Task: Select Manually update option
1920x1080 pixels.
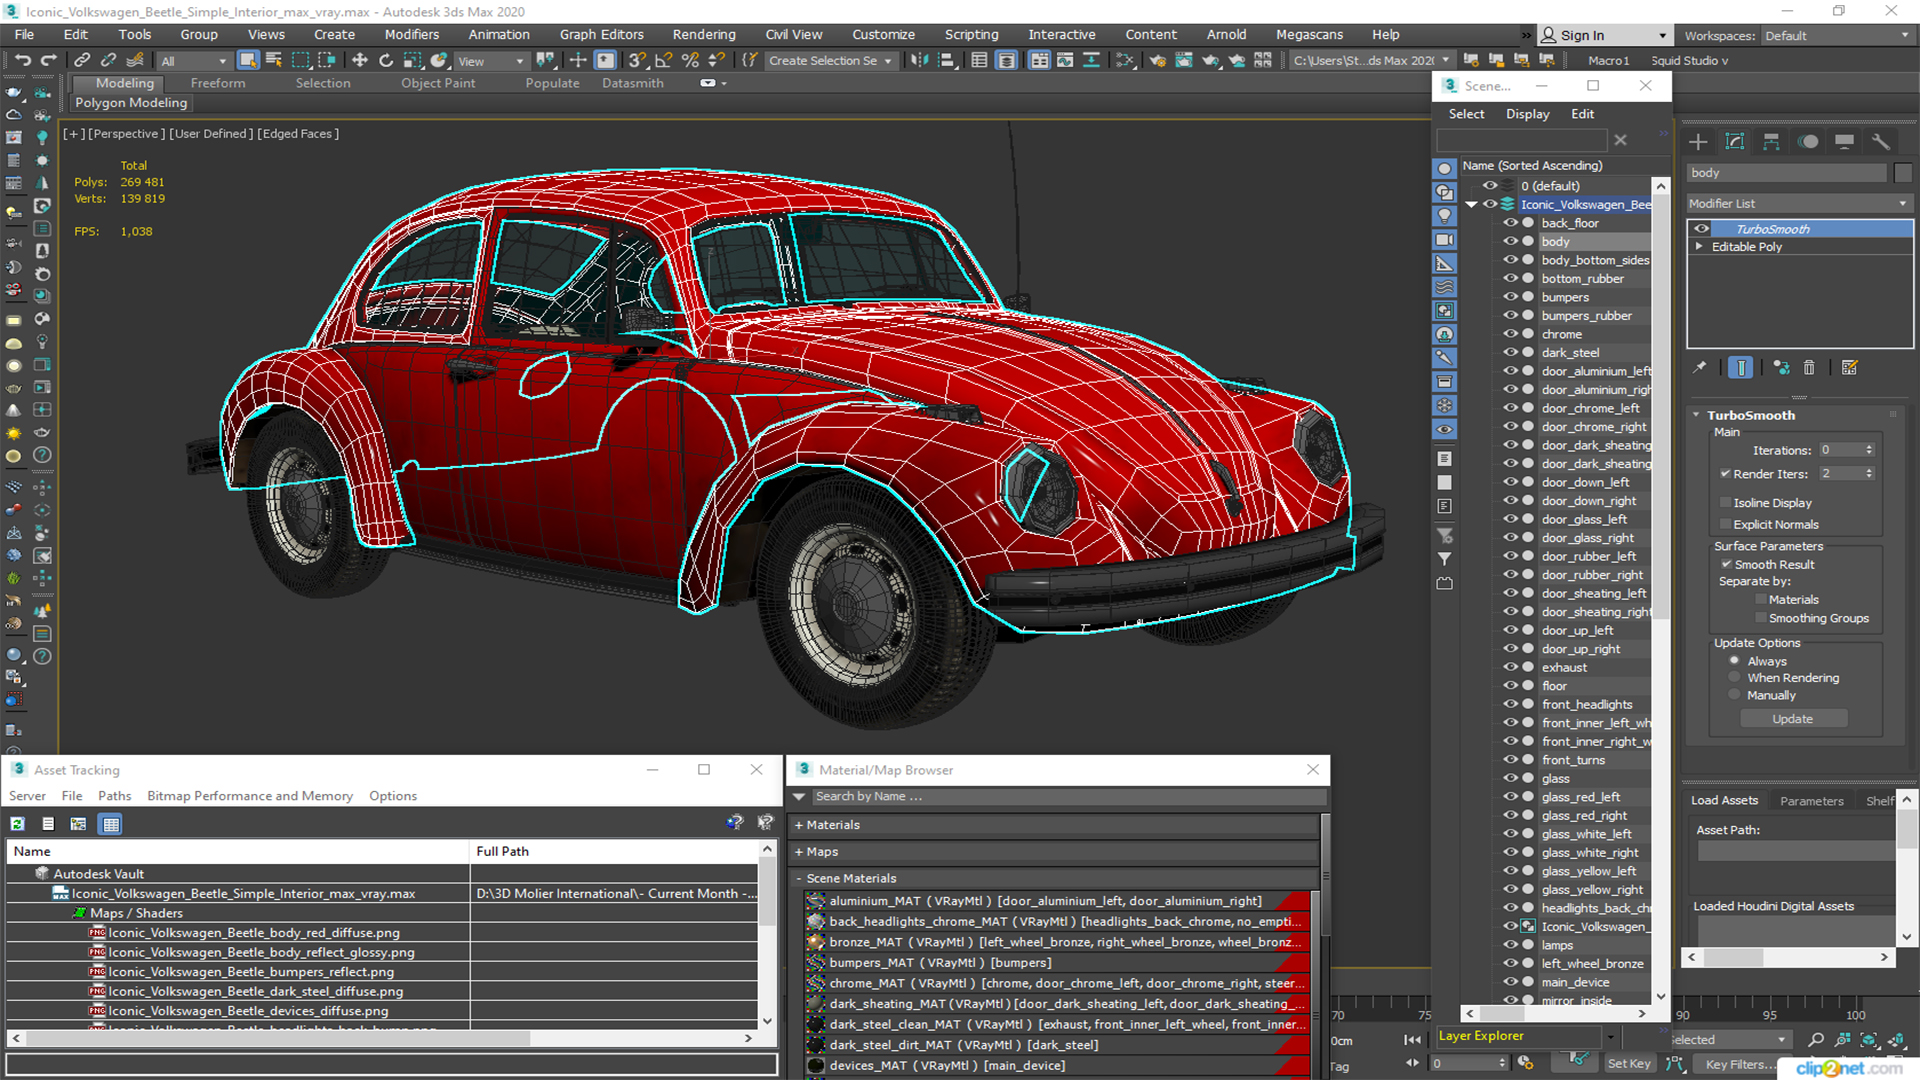Action: [1735, 696]
